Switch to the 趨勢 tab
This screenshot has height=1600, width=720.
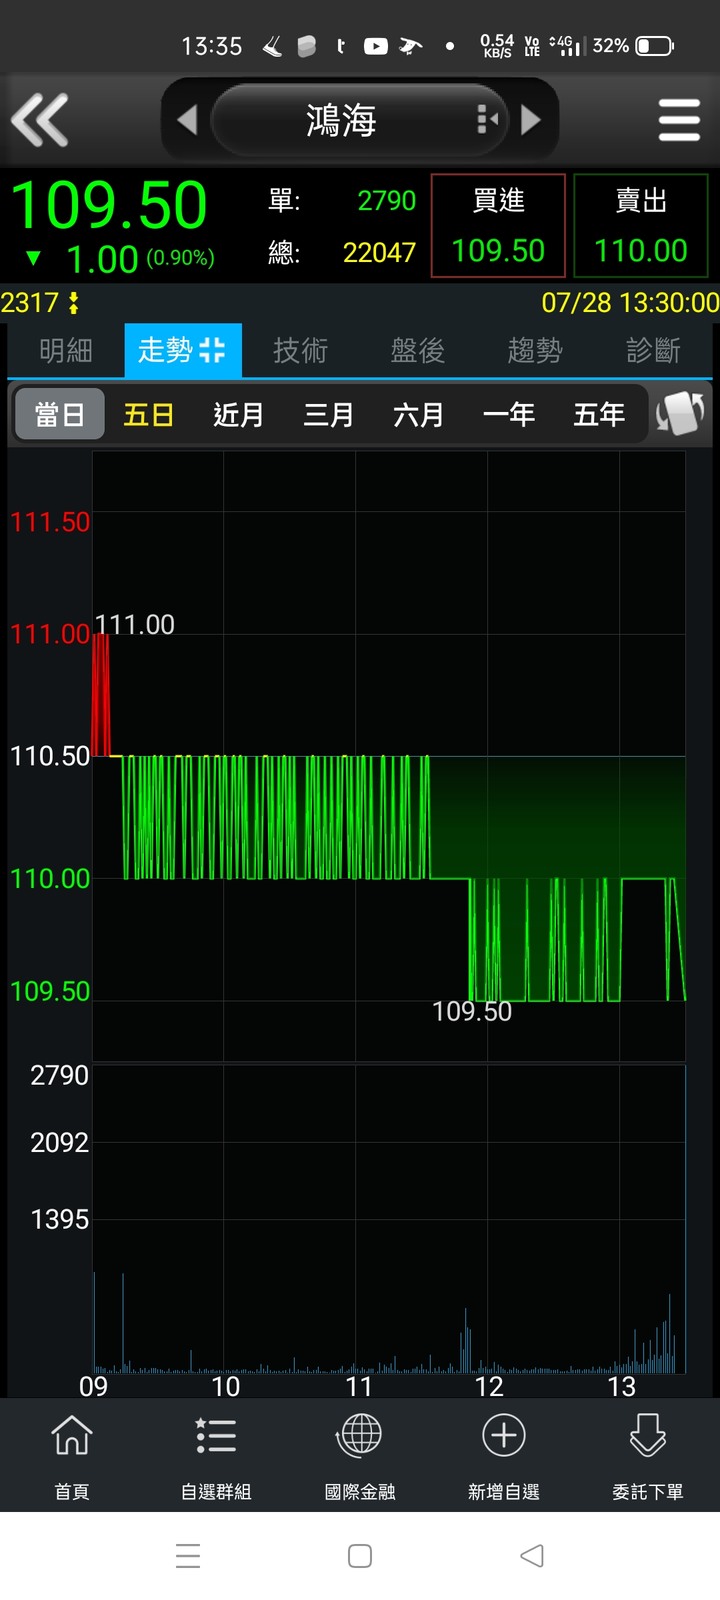coord(535,350)
